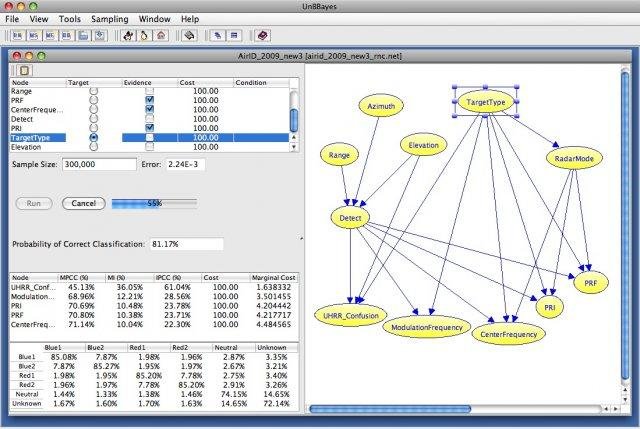Click the Sample Size input field

click(x=99, y=164)
